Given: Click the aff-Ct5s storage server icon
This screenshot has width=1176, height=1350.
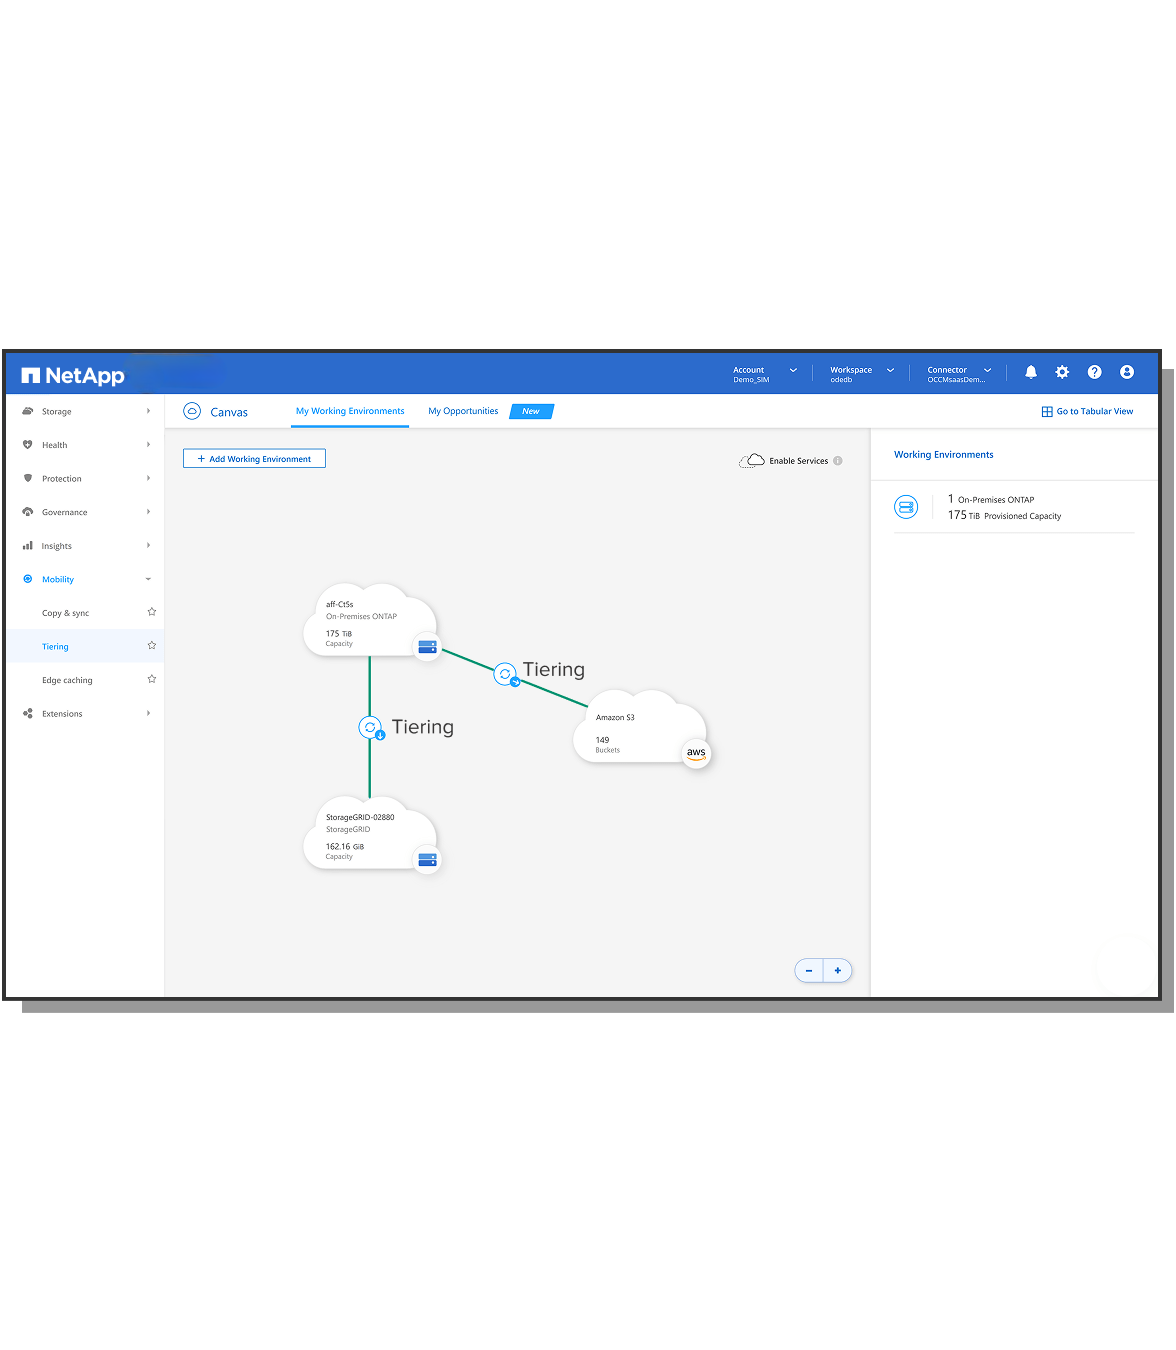Looking at the screenshot, I should (x=427, y=647).
